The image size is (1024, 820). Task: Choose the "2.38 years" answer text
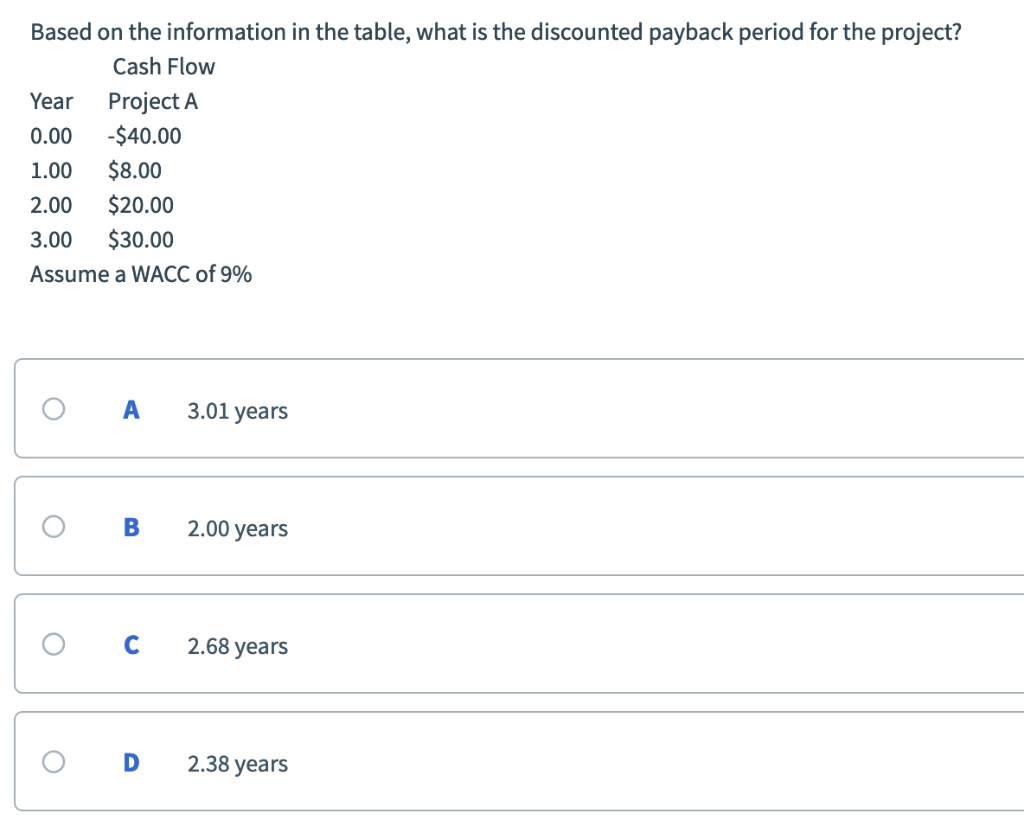[237, 765]
